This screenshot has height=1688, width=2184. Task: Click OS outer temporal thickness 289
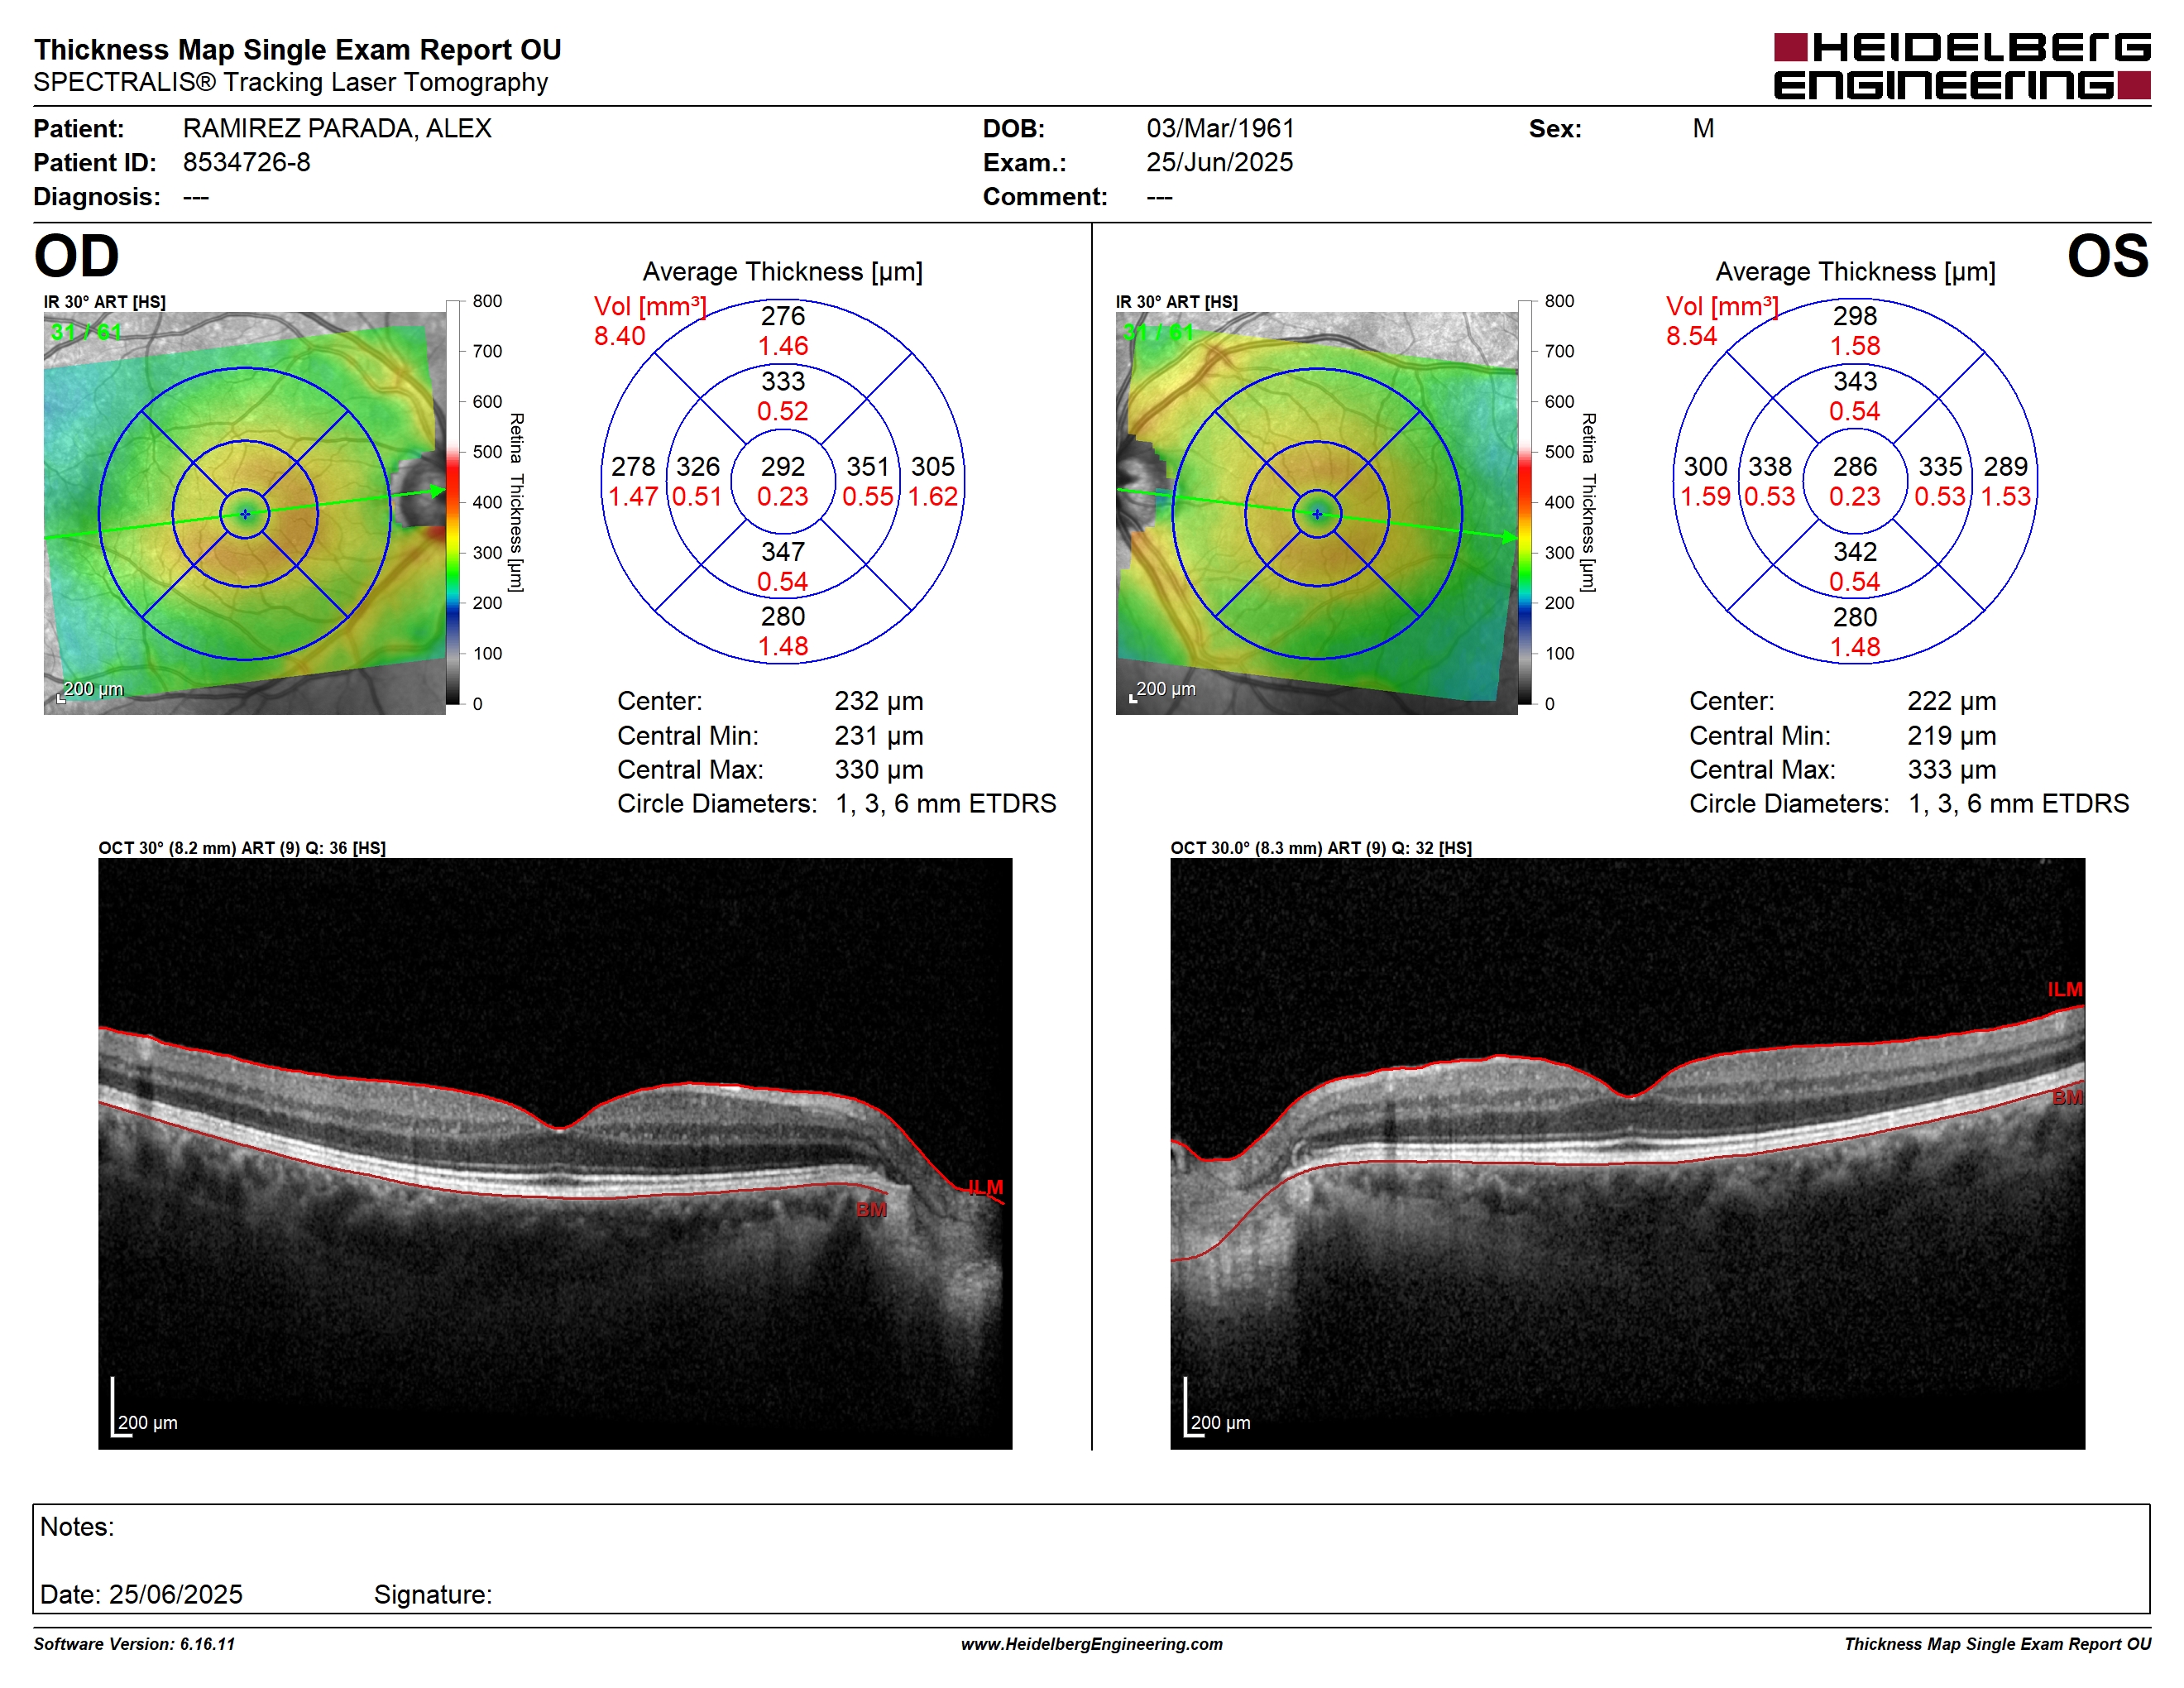[x=2006, y=466]
